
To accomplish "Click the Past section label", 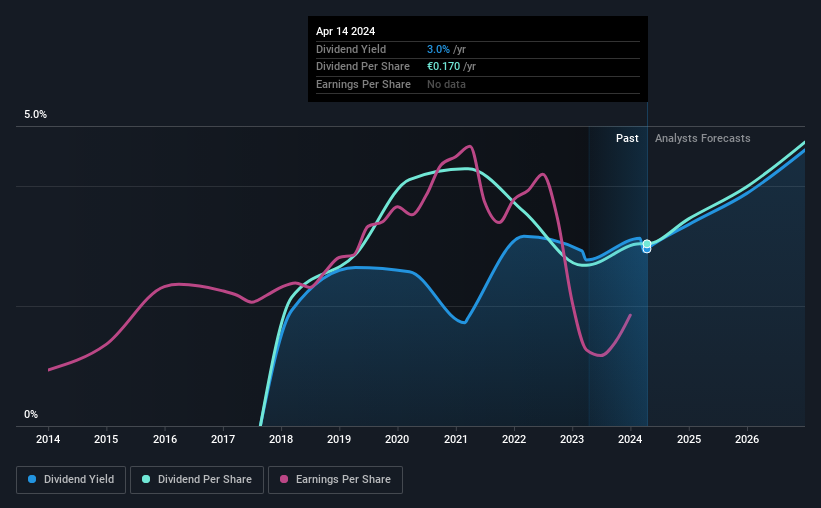I will (627, 138).
